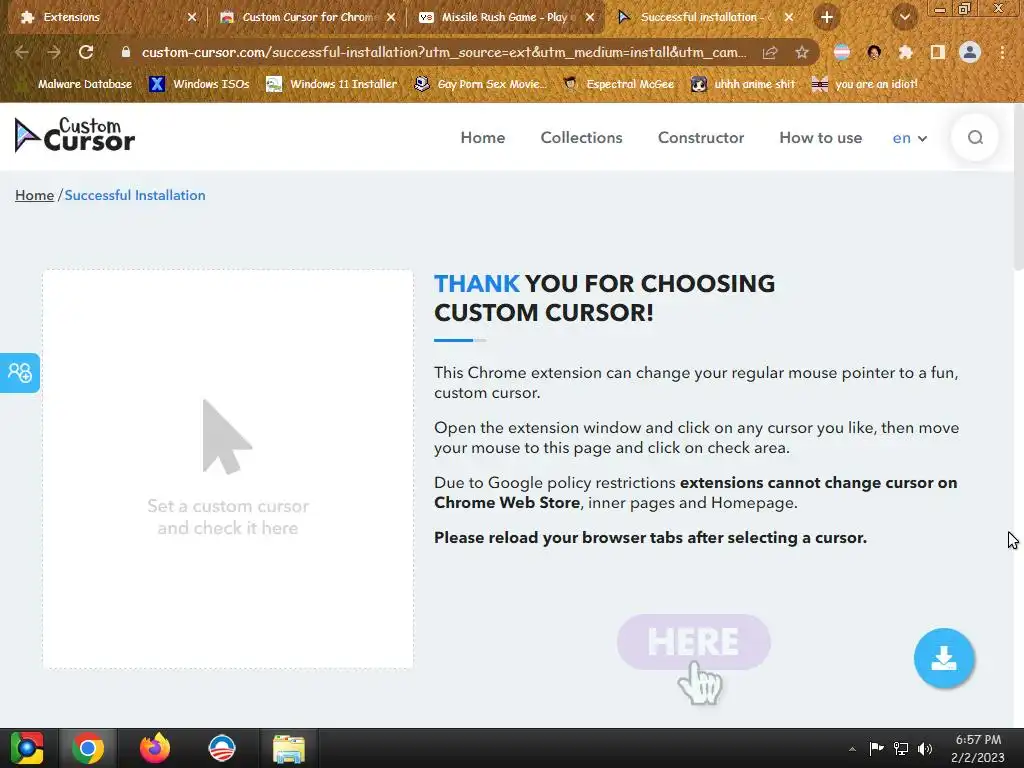Viewport: 1024px width, 768px height.
Task: Click the address bar URL field
Action: click(444, 52)
